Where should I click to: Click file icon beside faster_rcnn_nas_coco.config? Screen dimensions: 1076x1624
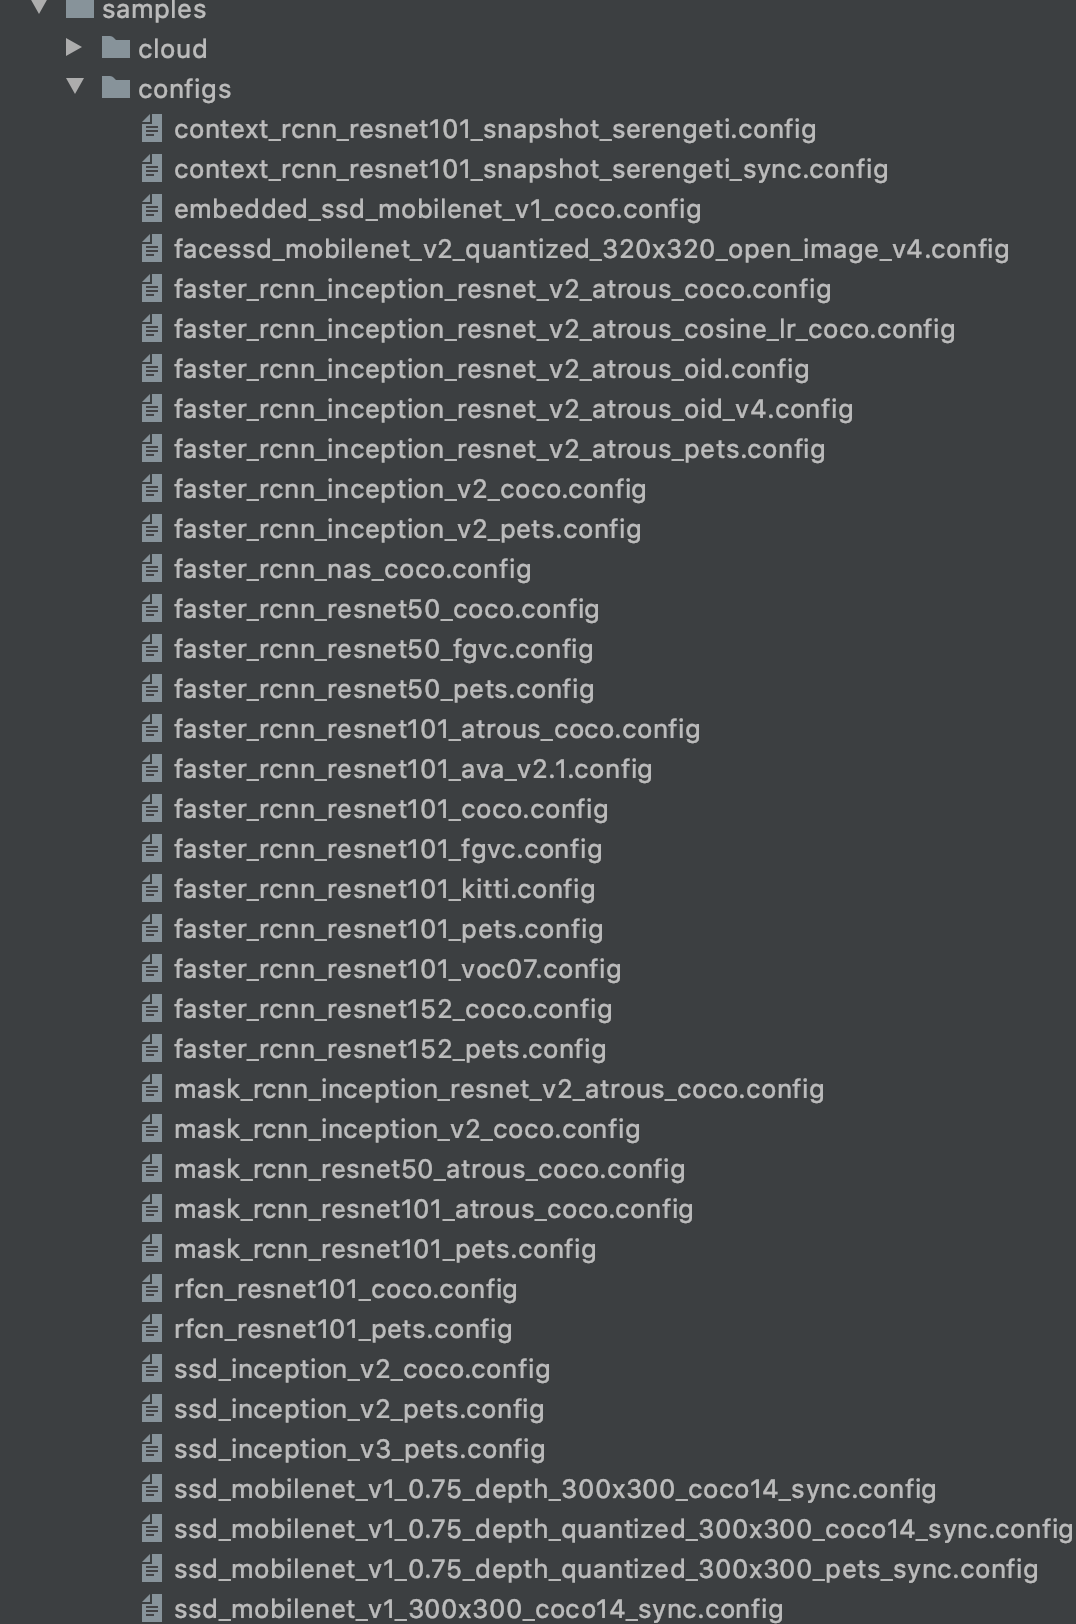[x=152, y=568]
